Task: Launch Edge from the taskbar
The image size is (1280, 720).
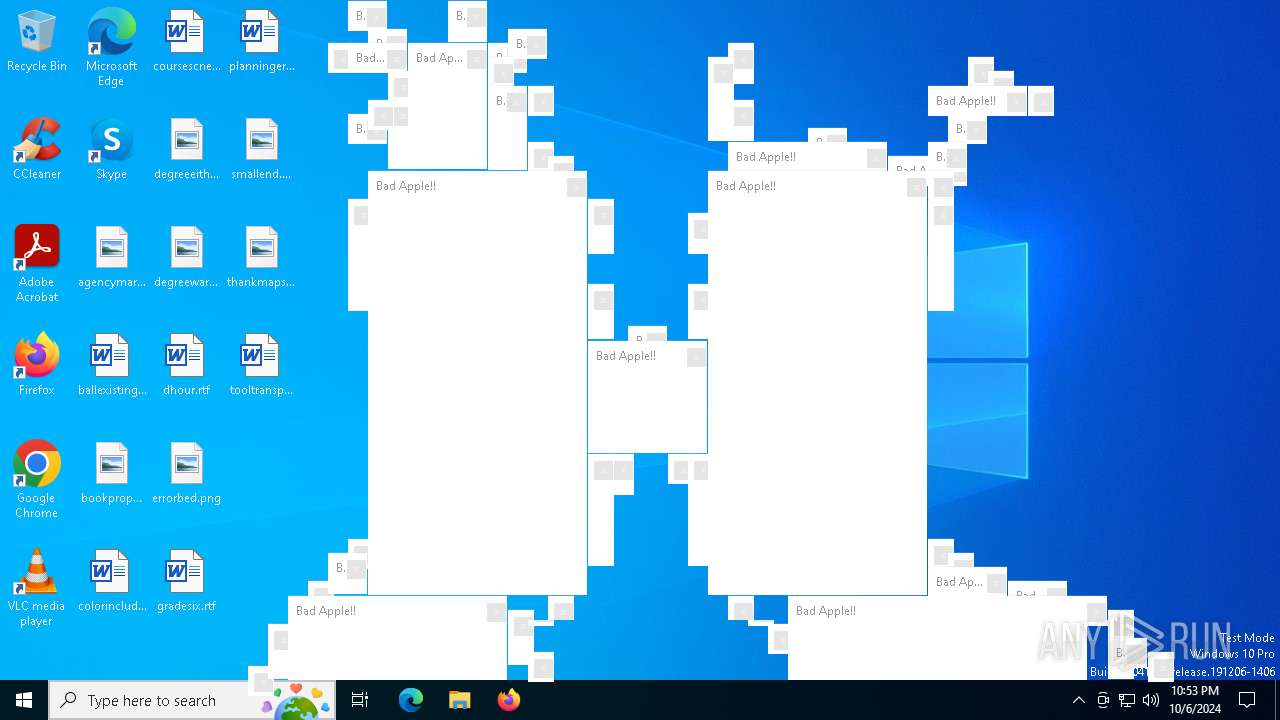Action: tap(411, 700)
